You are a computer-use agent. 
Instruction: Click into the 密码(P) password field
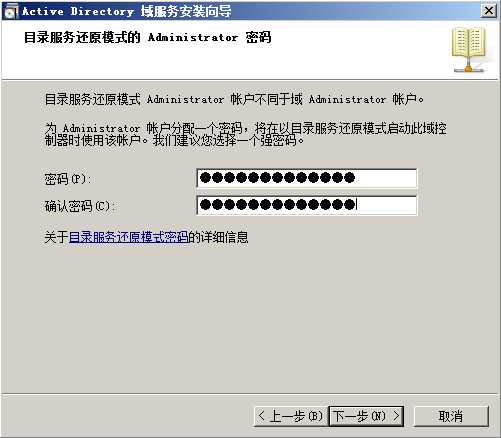click(x=306, y=178)
